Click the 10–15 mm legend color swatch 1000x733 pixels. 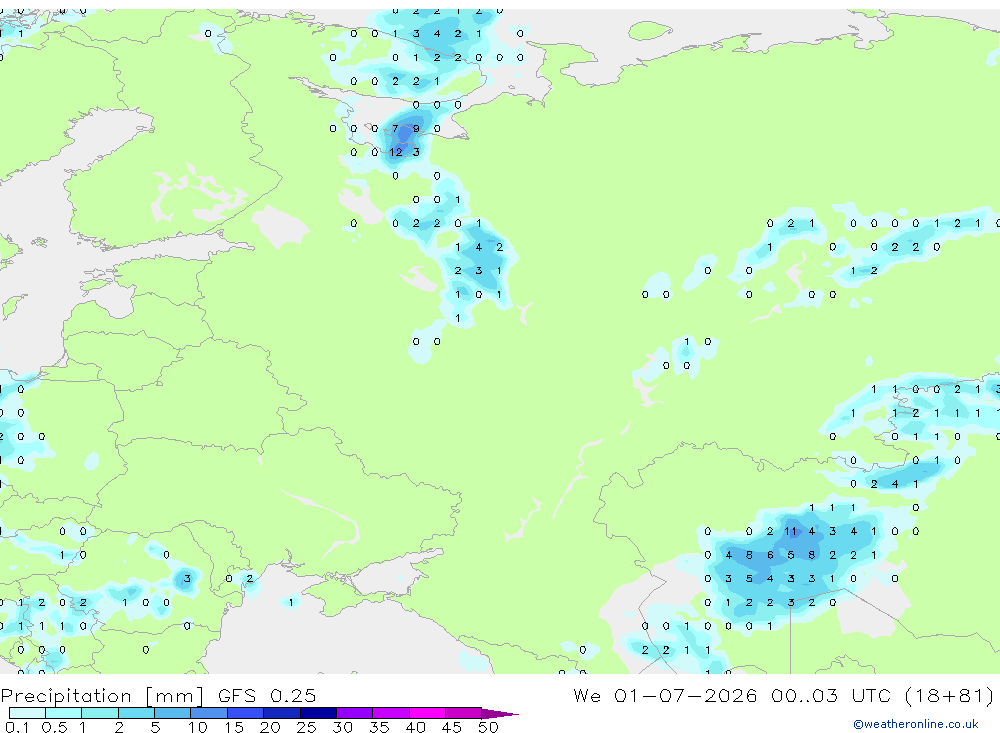(x=209, y=713)
